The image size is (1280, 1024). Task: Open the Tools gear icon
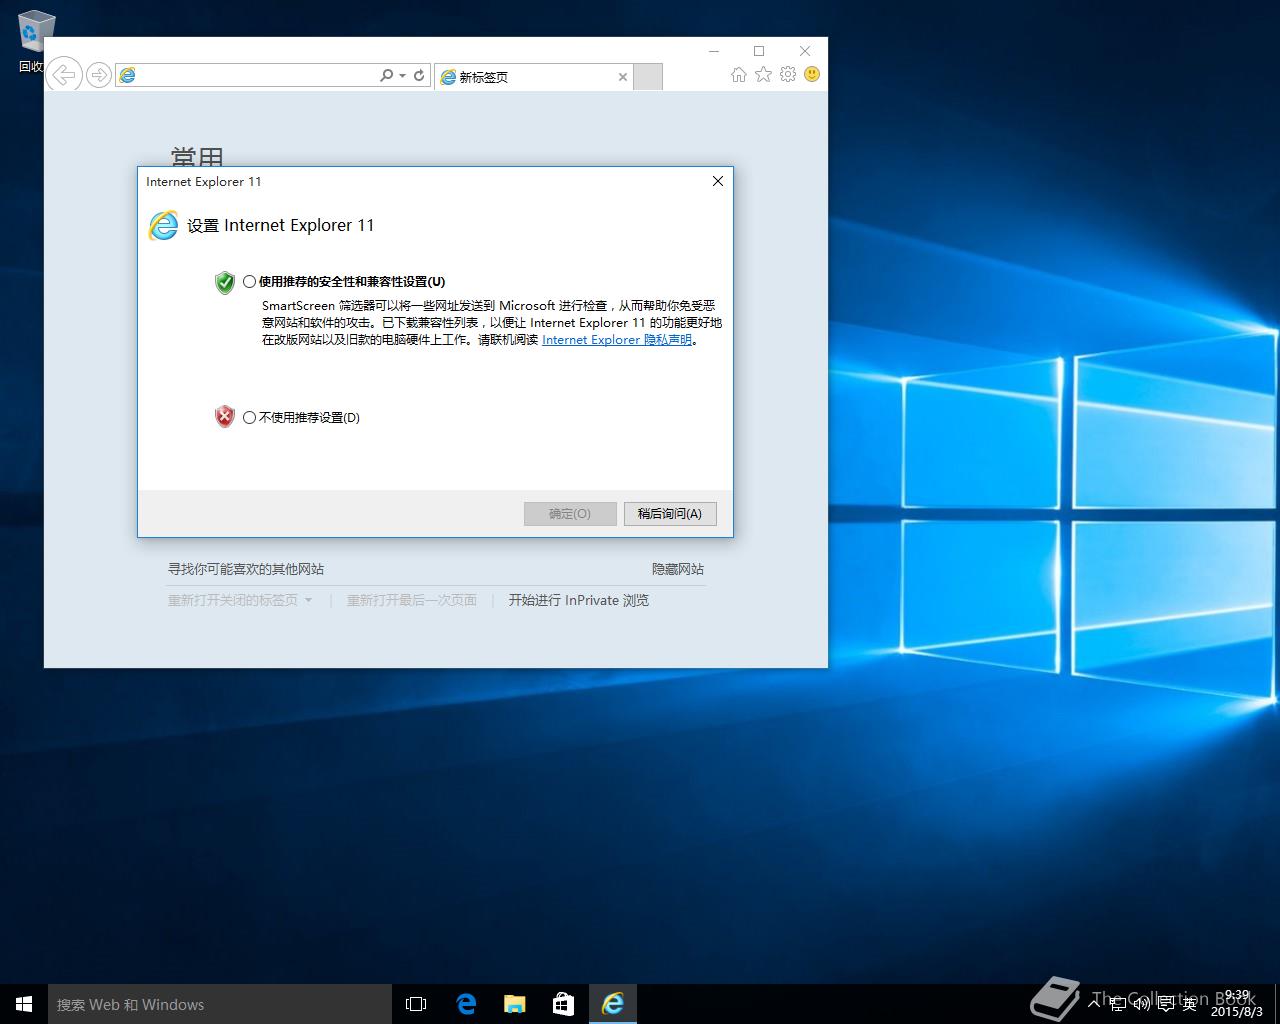(788, 75)
